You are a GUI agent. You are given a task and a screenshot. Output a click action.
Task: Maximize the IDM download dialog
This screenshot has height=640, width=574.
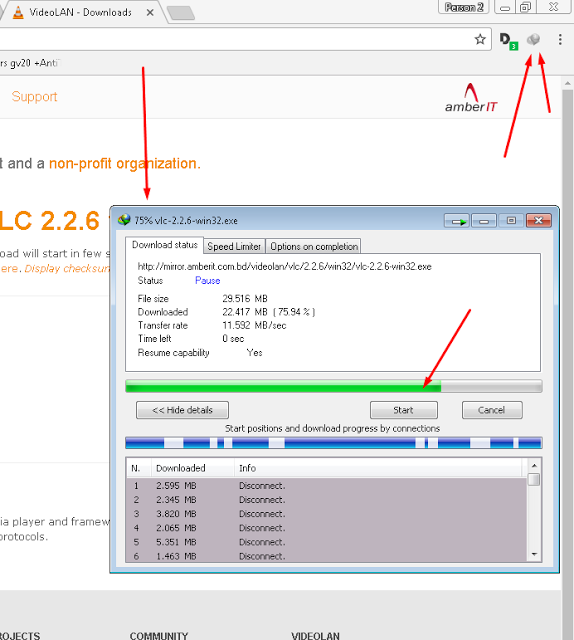(x=511, y=221)
